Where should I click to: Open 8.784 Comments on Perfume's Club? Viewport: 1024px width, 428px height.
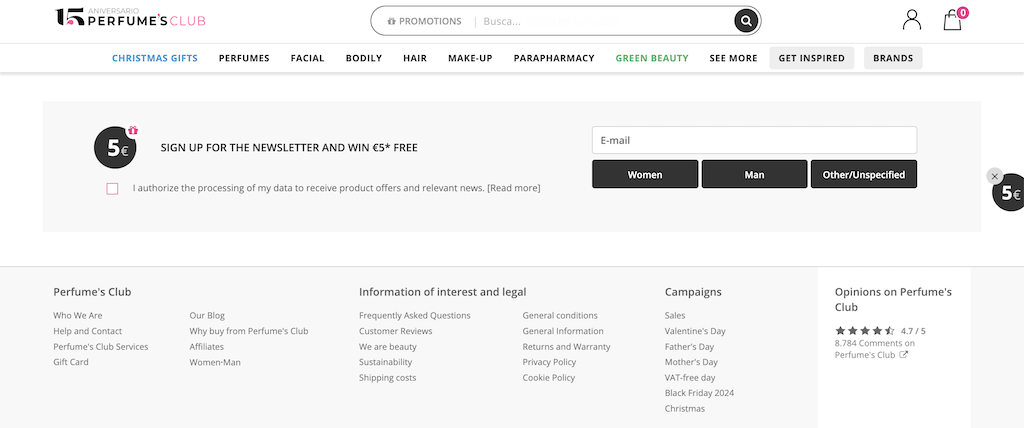pyautogui.click(x=874, y=349)
